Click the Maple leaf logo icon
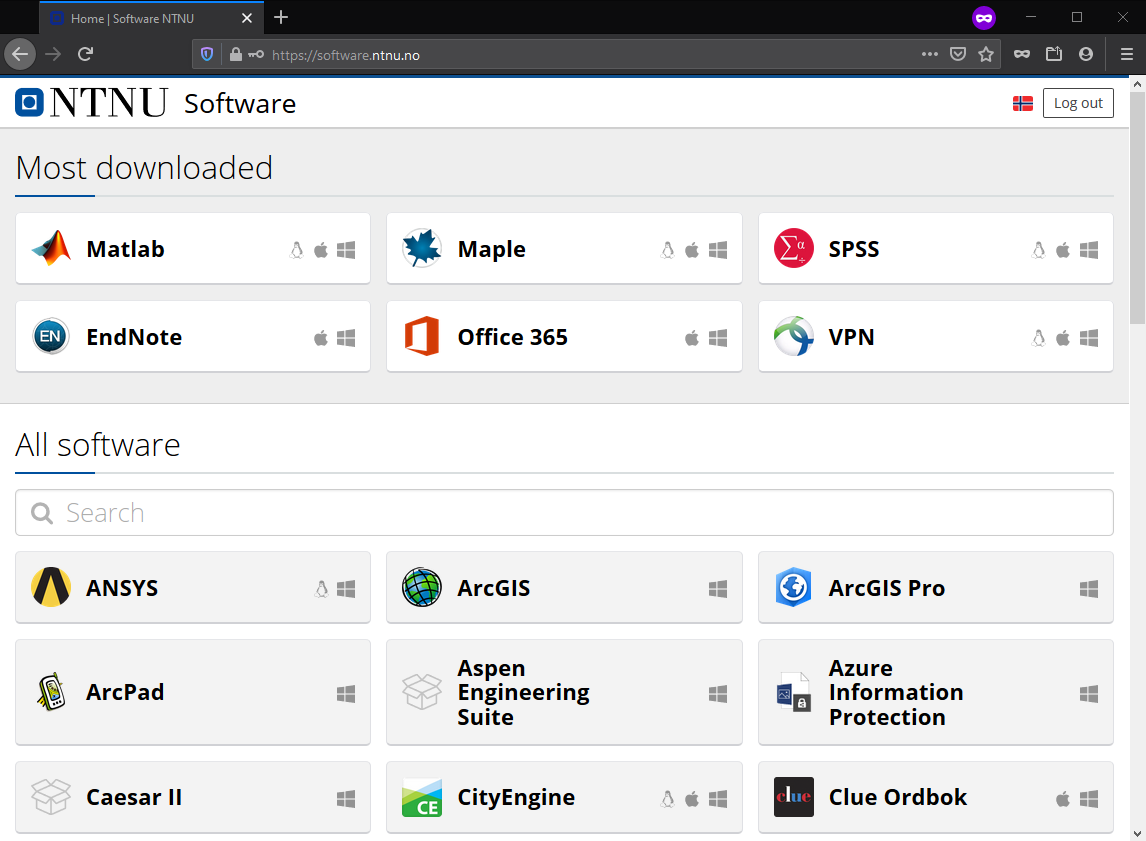 (422, 248)
